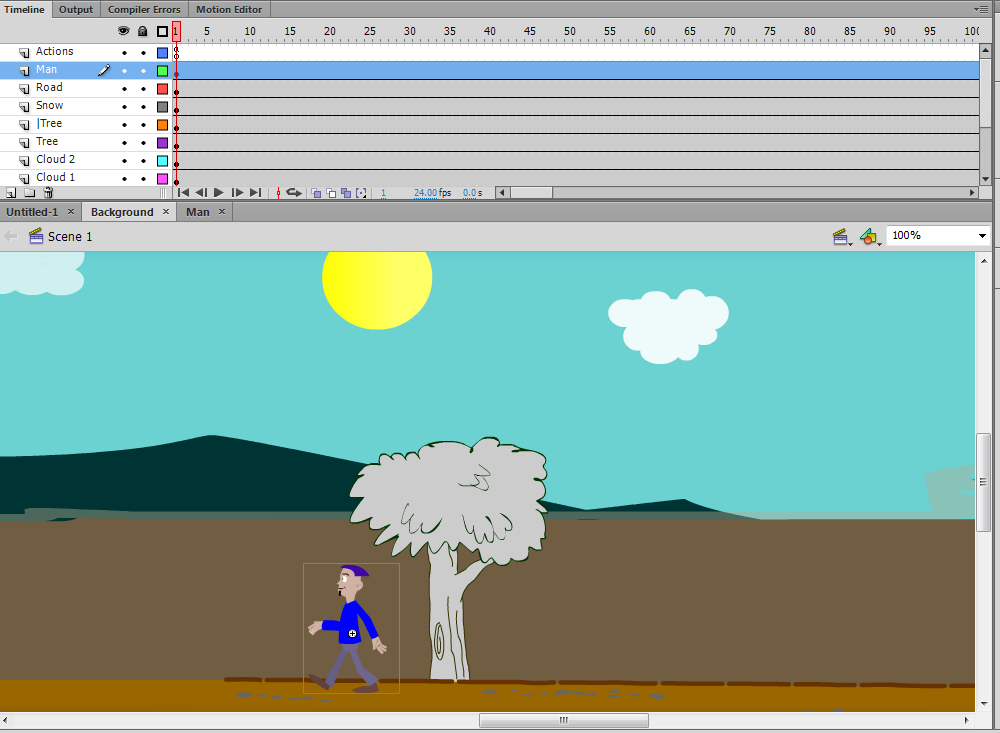The image size is (1000, 733).
Task: Return to Scene 1 via breadcrumb
Action: point(68,236)
